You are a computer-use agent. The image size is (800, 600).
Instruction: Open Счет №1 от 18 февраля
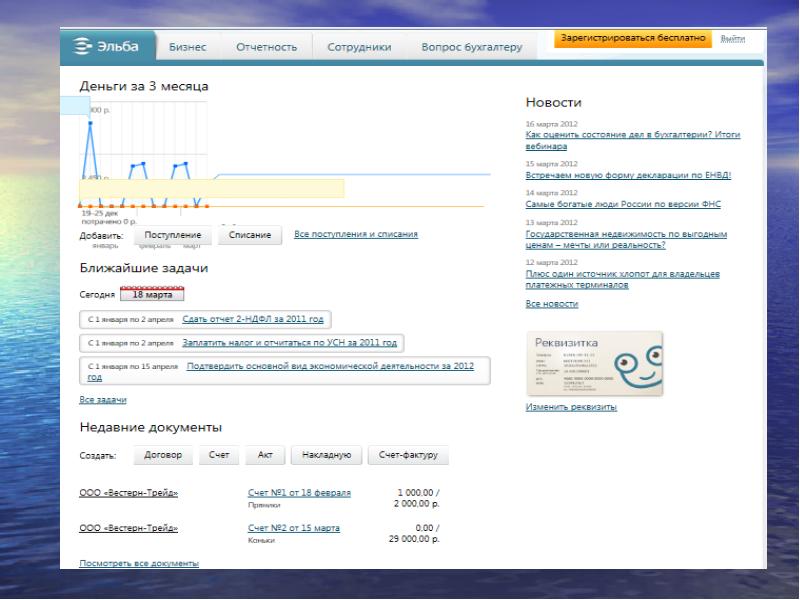point(299,493)
